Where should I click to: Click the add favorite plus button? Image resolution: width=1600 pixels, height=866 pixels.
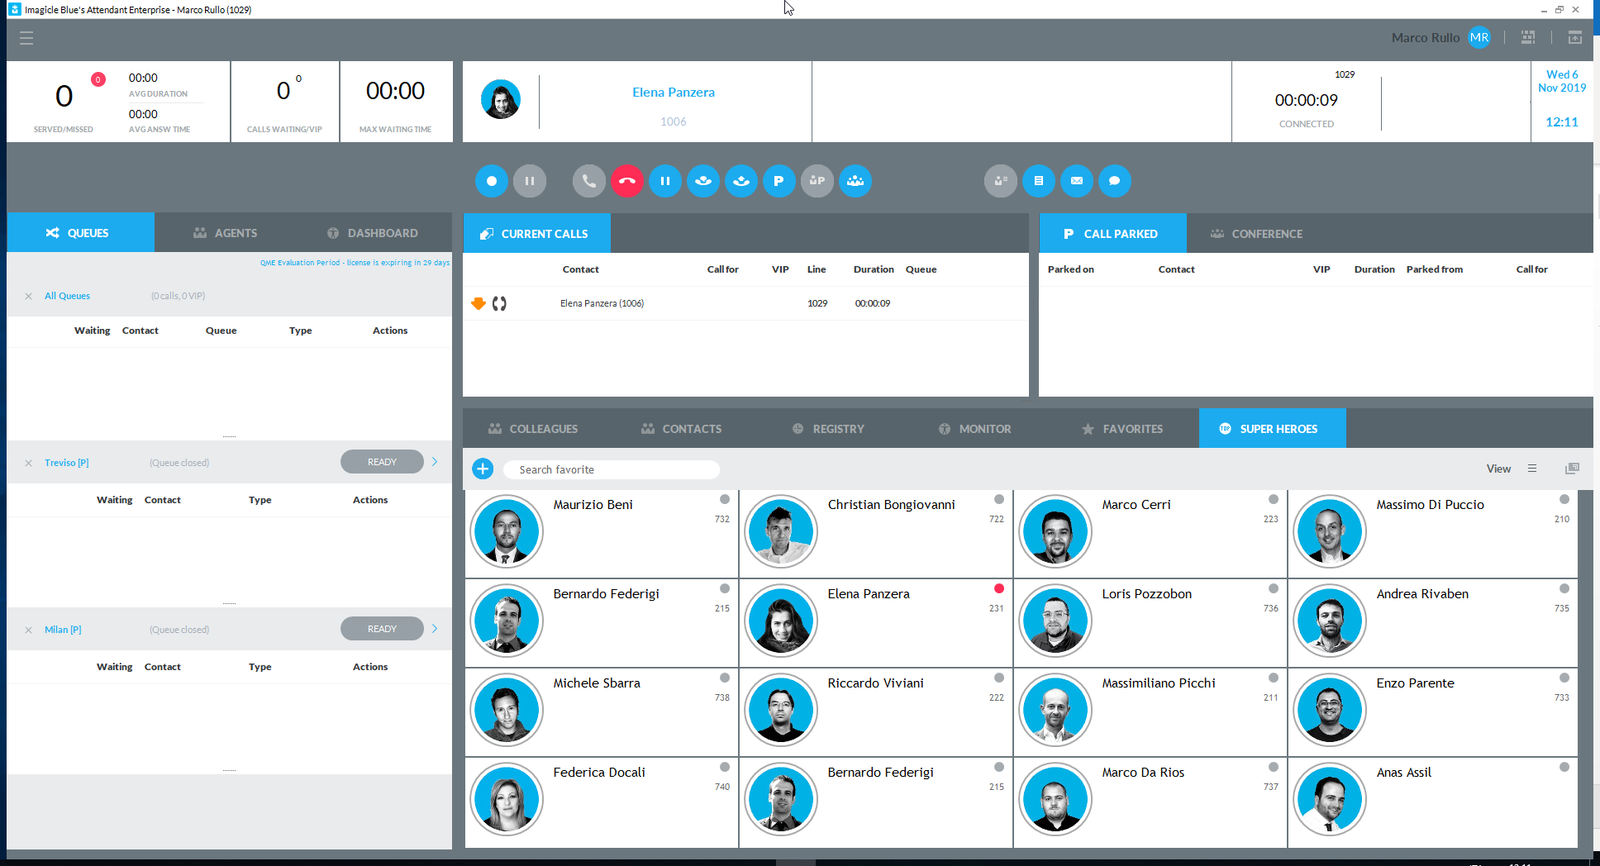tap(483, 469)
